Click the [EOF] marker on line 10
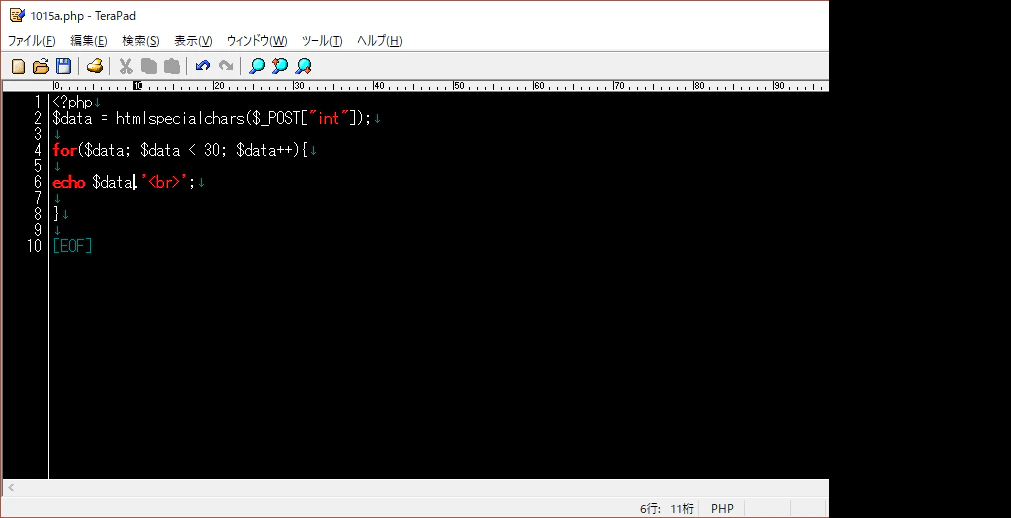The height and width of the screenshot is (518, 1011). [72, 246]
